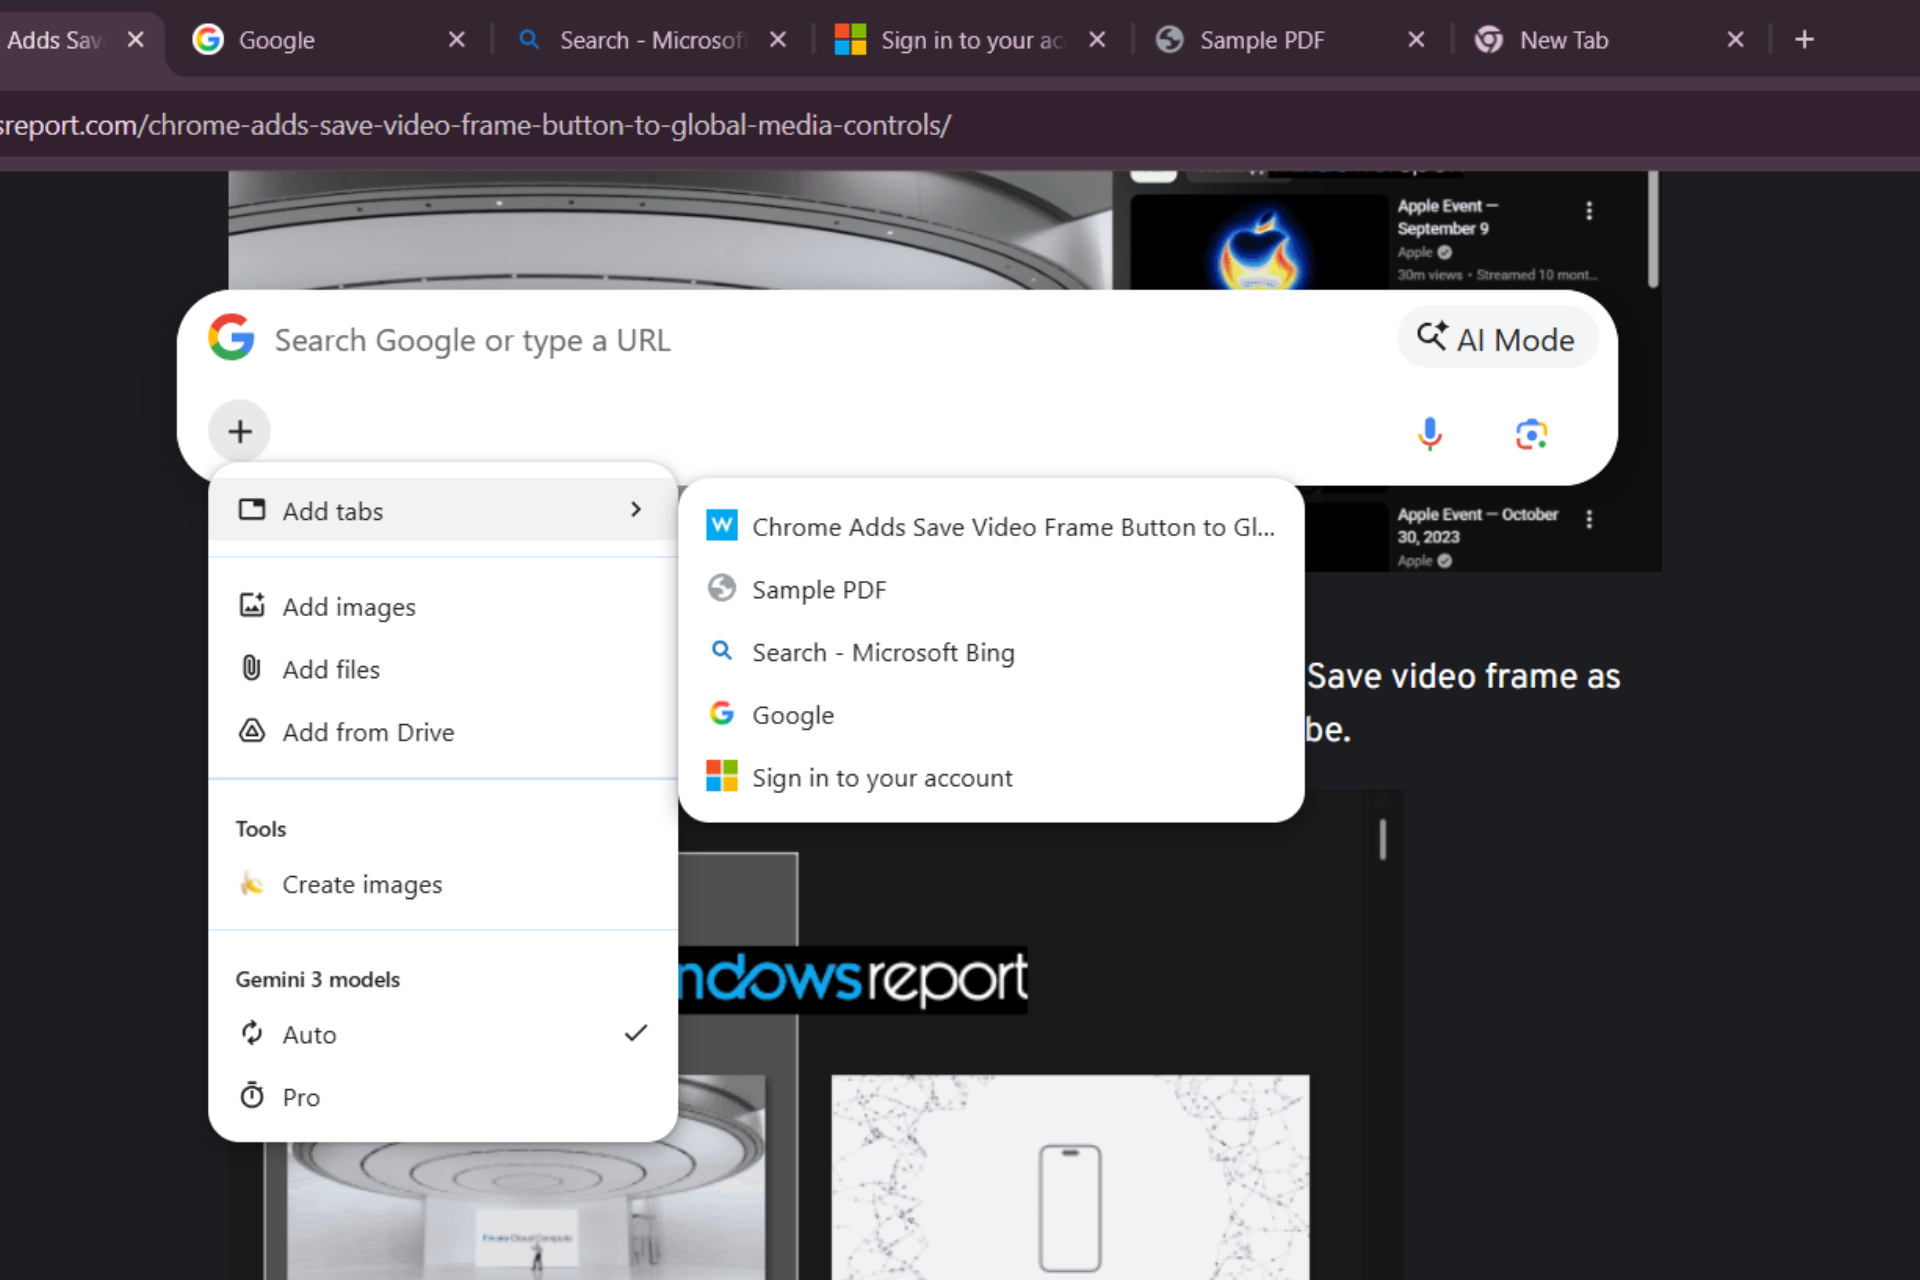Expand Add tabs chevron arrow
Screen dimensions: 1920x1280
(636, 510)
